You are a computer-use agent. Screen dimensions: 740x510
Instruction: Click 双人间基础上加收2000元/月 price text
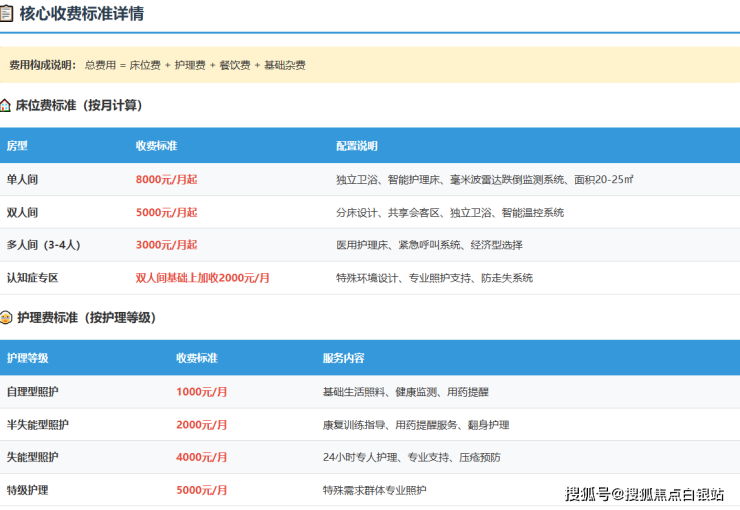203,278
